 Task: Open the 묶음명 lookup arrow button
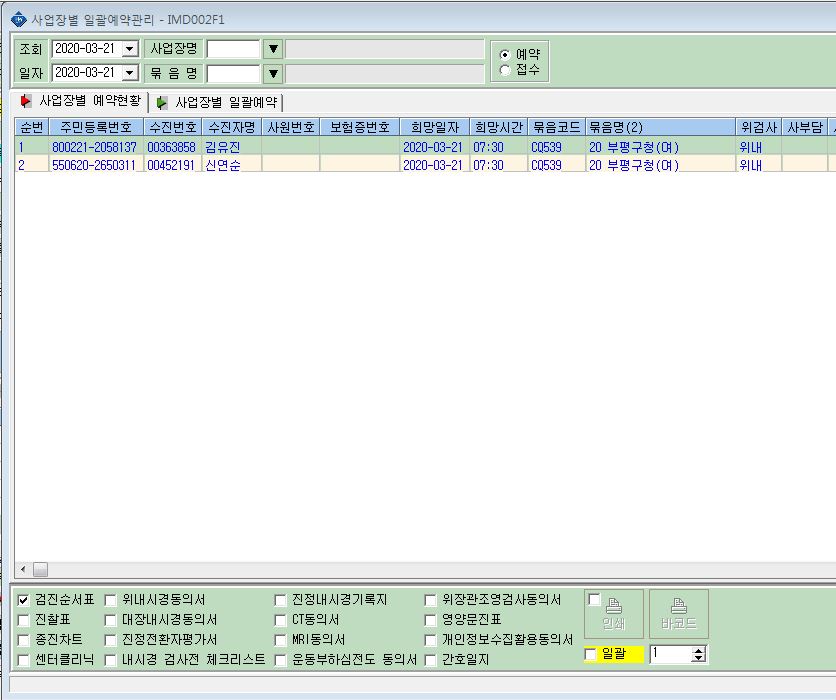[x=273, y=73]
